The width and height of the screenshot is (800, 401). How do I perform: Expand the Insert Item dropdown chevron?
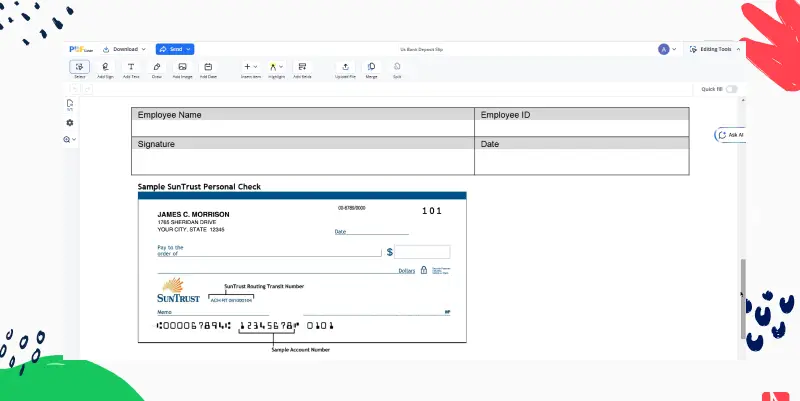tap(256, 67)
